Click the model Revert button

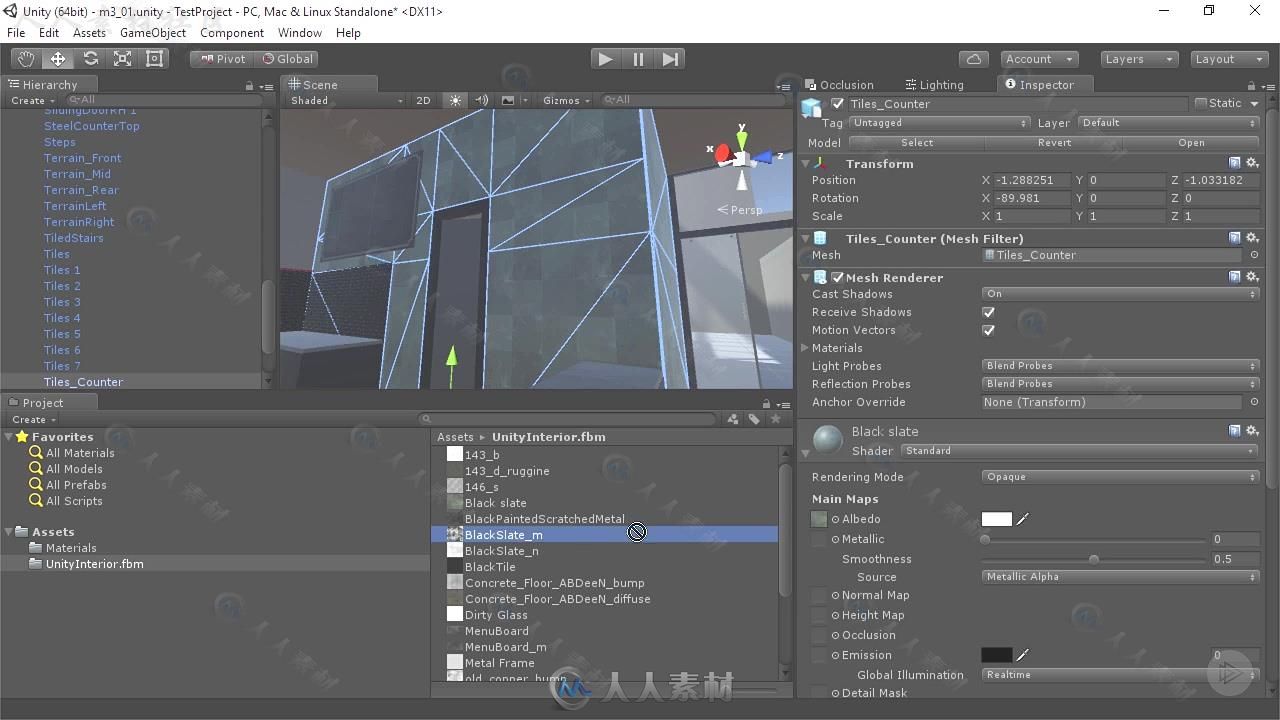click(x=1054, y=143)
